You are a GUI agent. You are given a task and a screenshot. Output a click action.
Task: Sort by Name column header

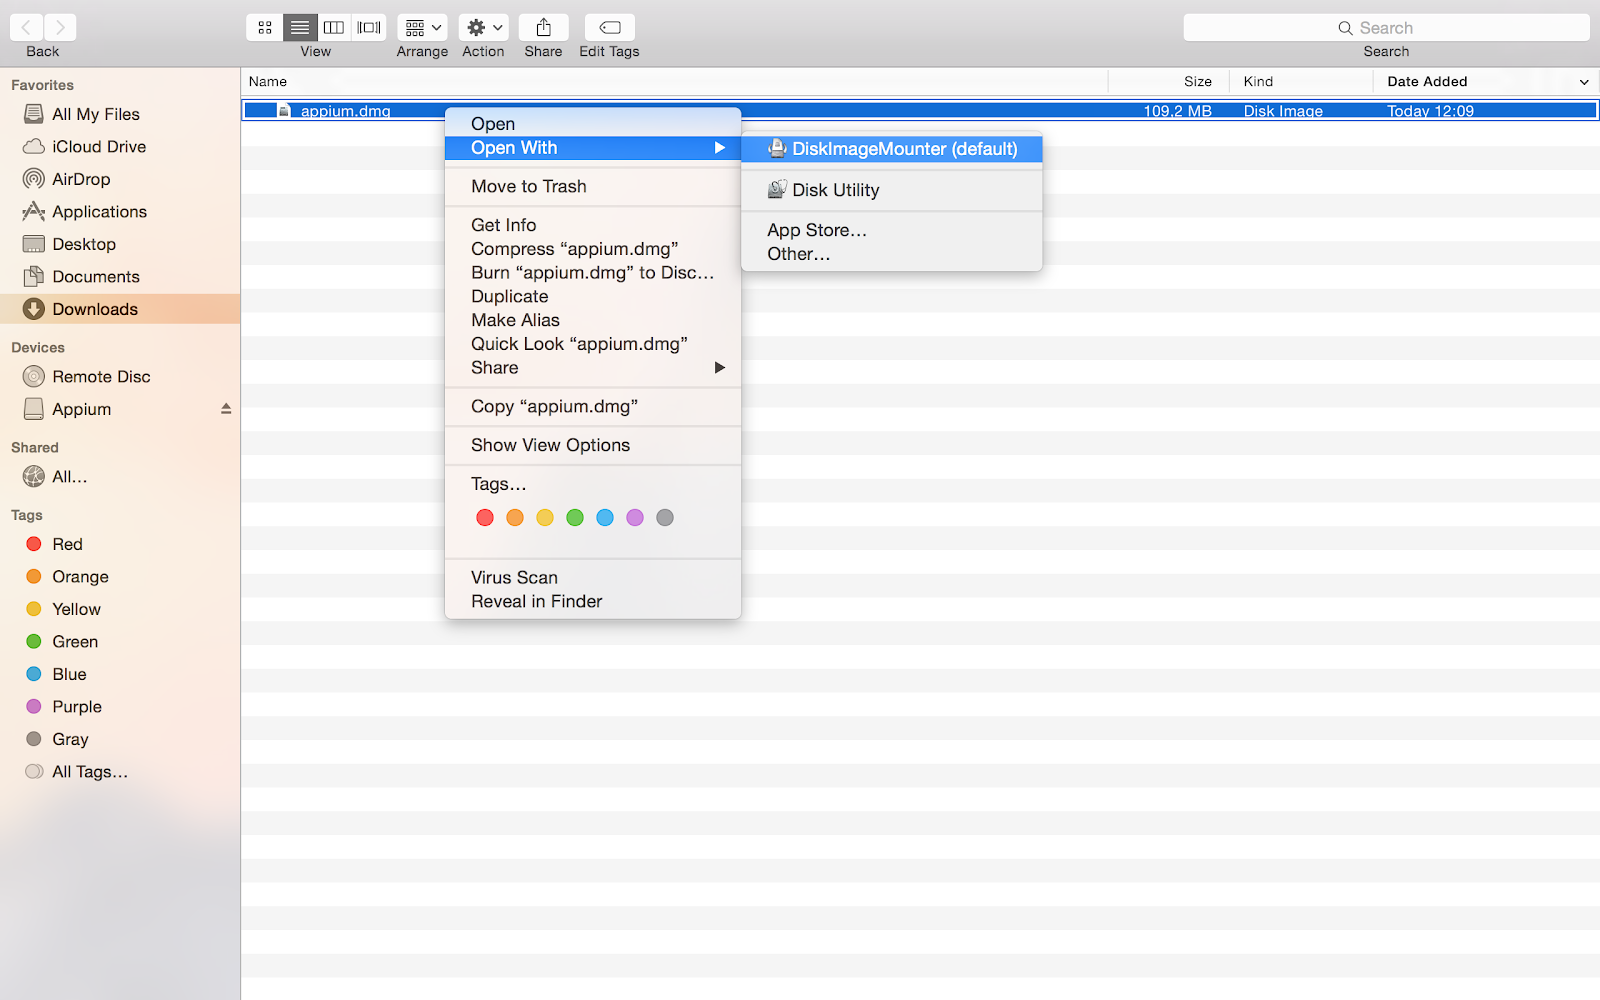pyautogui.click(x=674, y=82)
